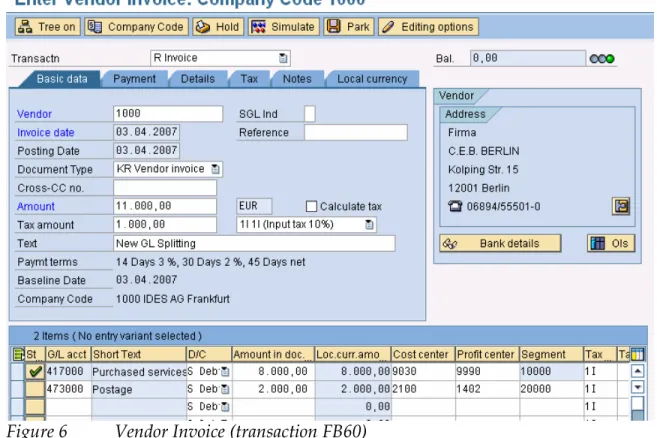Click Cost center cell 9030
Image resolution: width=657 pixels, height=438 pixels.
423,371
